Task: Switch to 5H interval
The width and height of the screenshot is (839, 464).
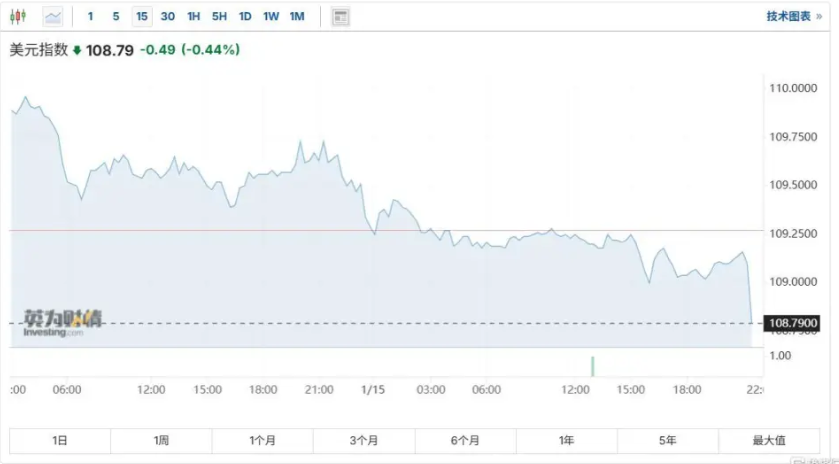Action: point(219,17)
